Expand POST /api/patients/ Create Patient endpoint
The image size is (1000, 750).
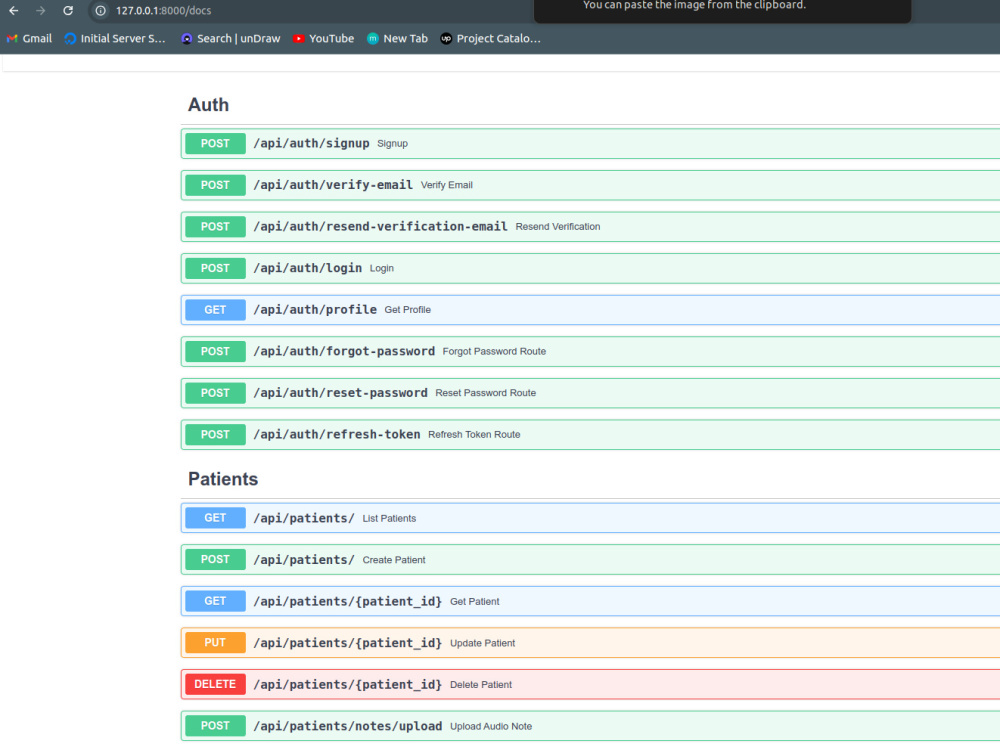(591, 559)
